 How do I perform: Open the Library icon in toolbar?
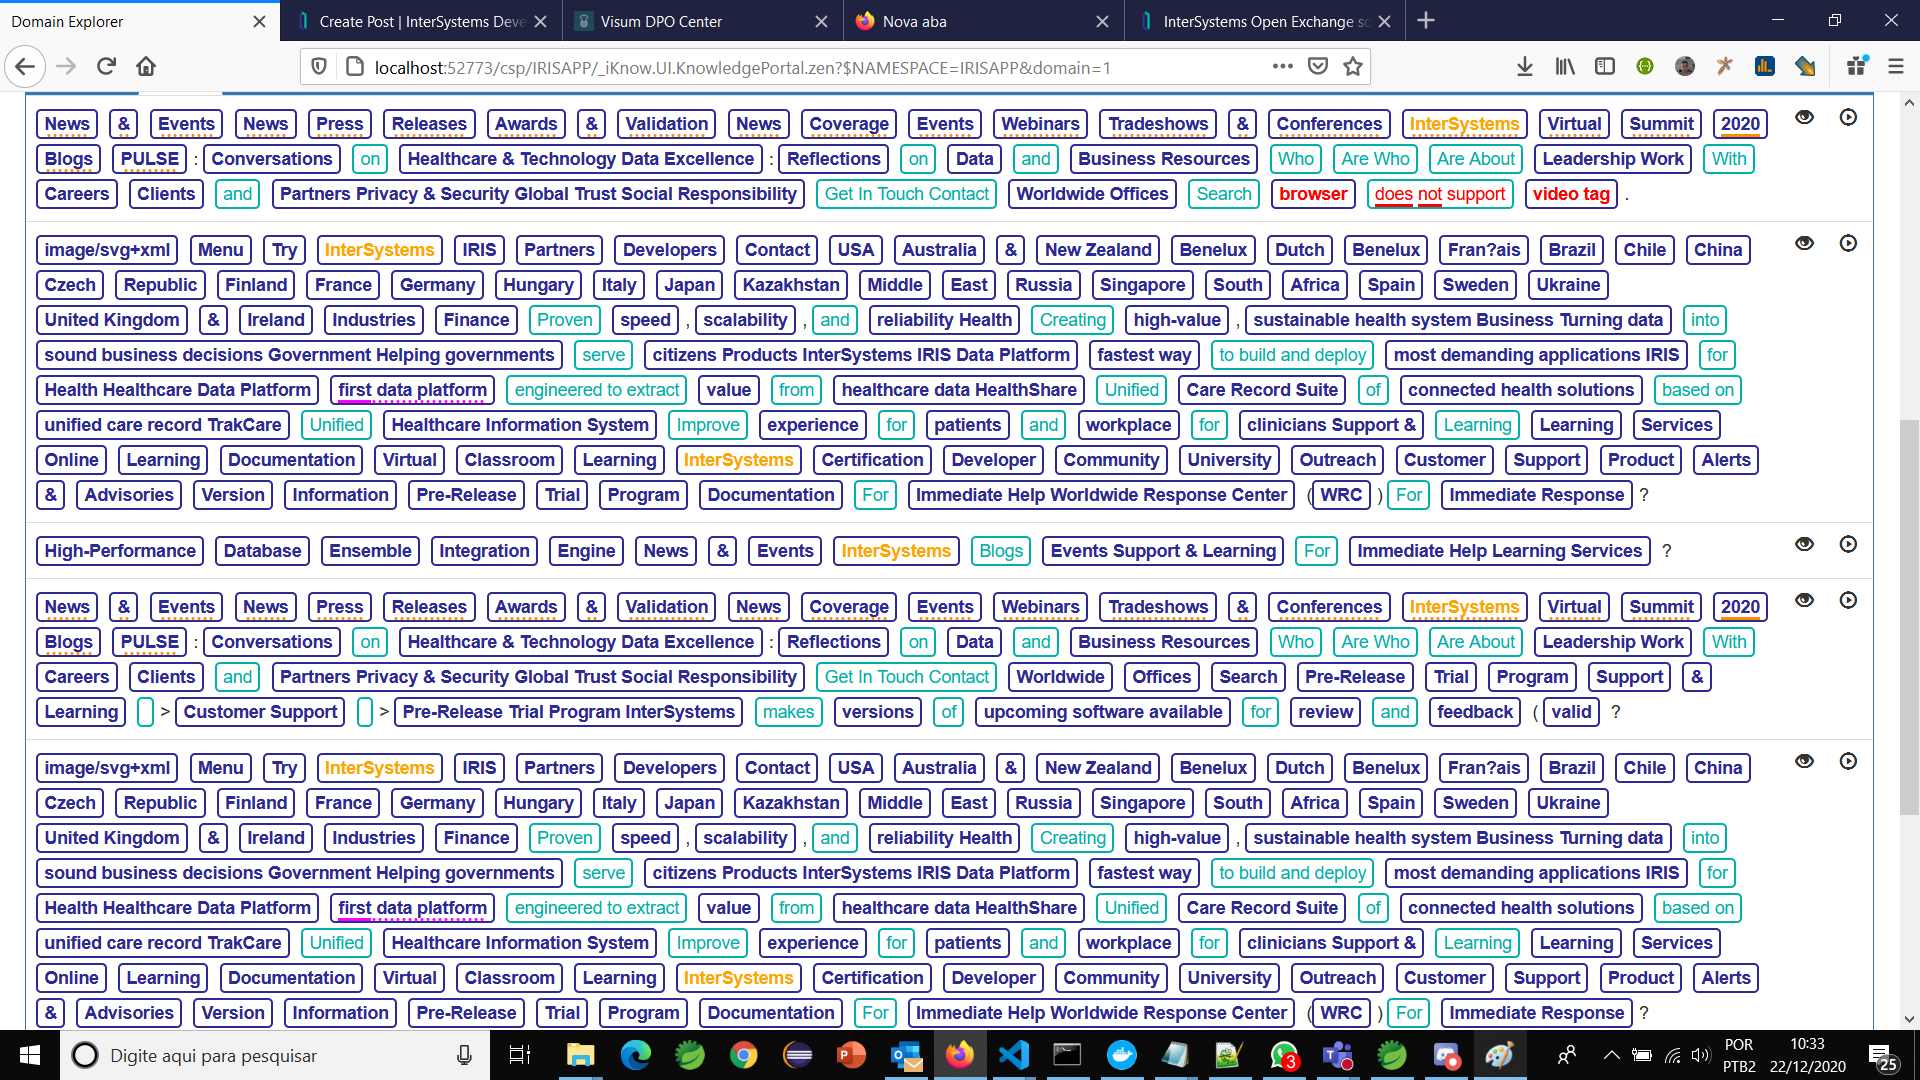[1565, 67]
